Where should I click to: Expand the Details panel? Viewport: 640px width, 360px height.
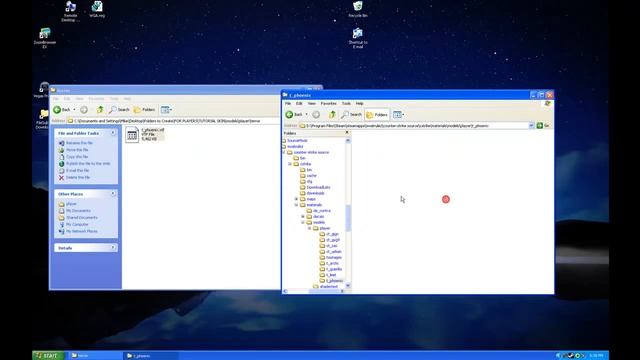tap(113, 248)
